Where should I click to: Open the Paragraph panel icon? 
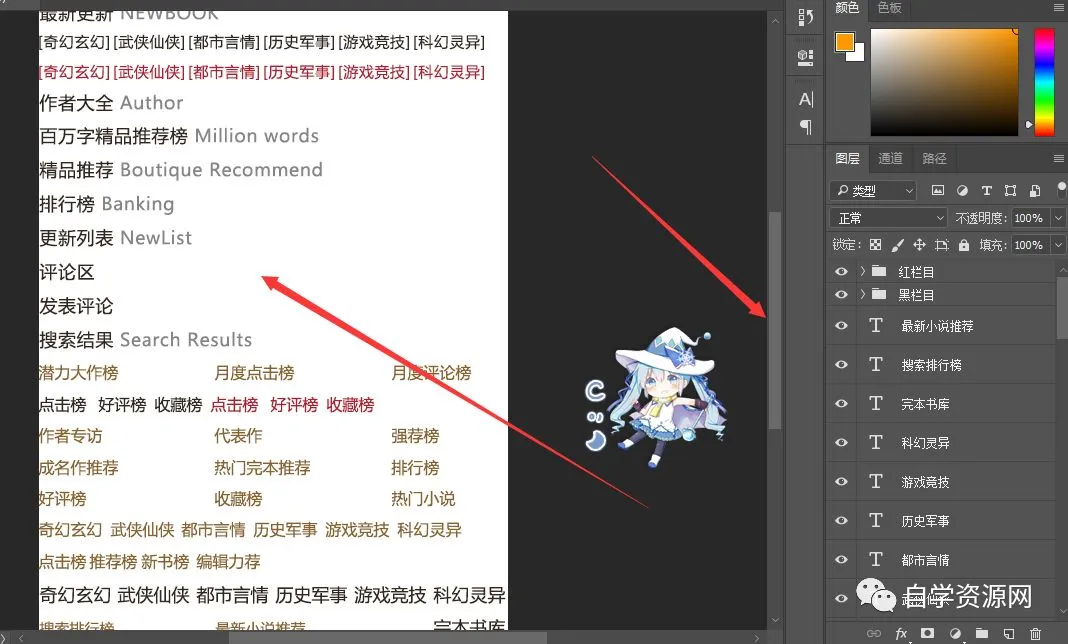(805, 127)
